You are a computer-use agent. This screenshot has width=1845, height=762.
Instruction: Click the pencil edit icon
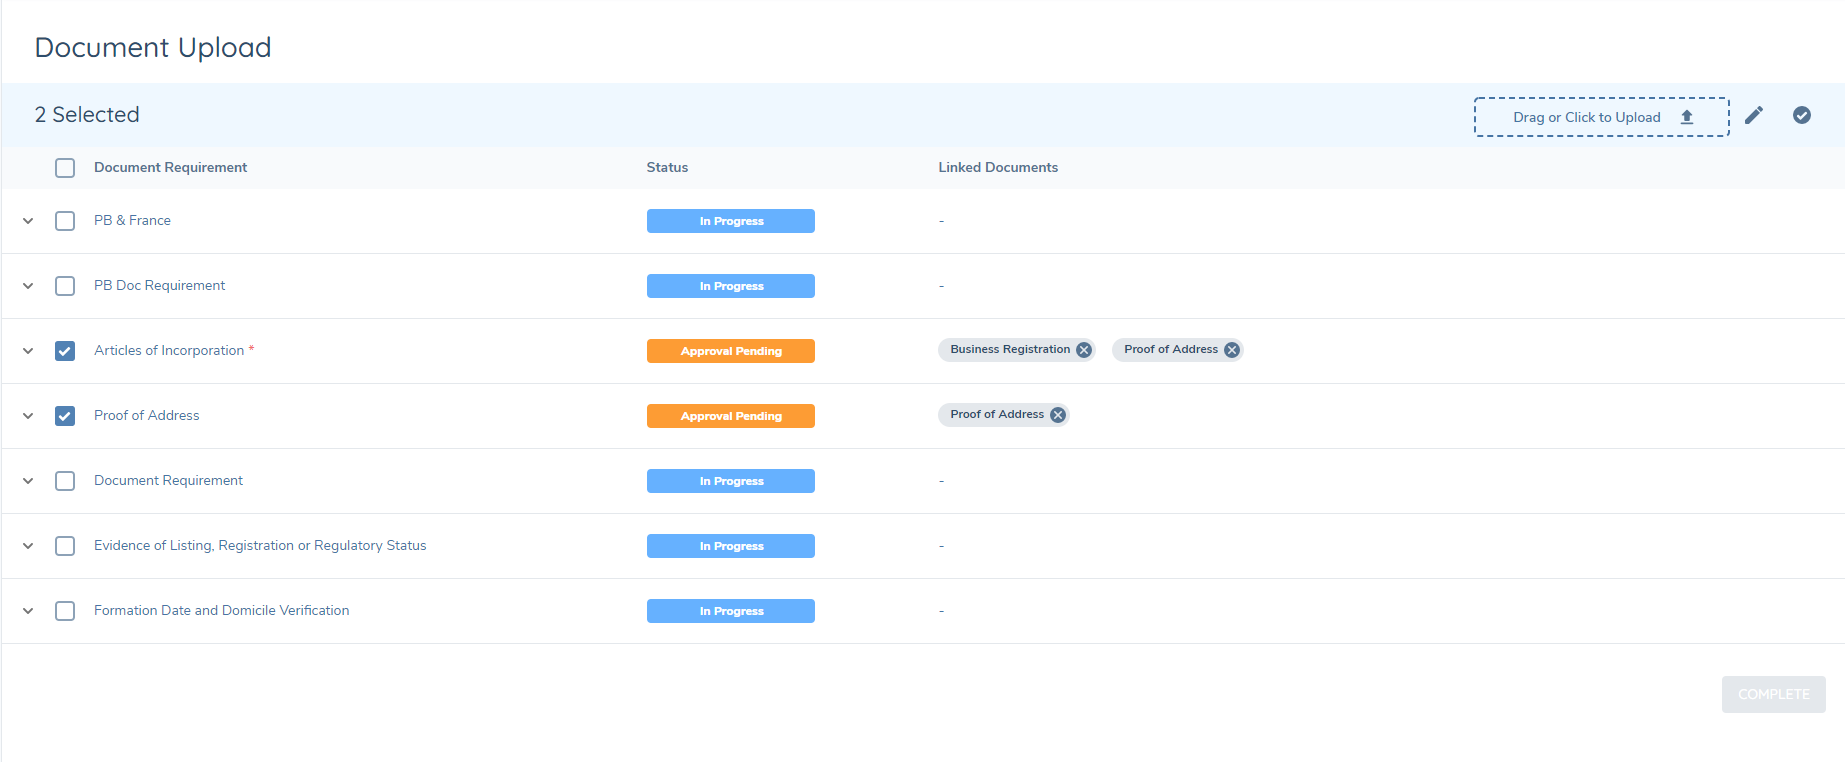pos(1753,116)
